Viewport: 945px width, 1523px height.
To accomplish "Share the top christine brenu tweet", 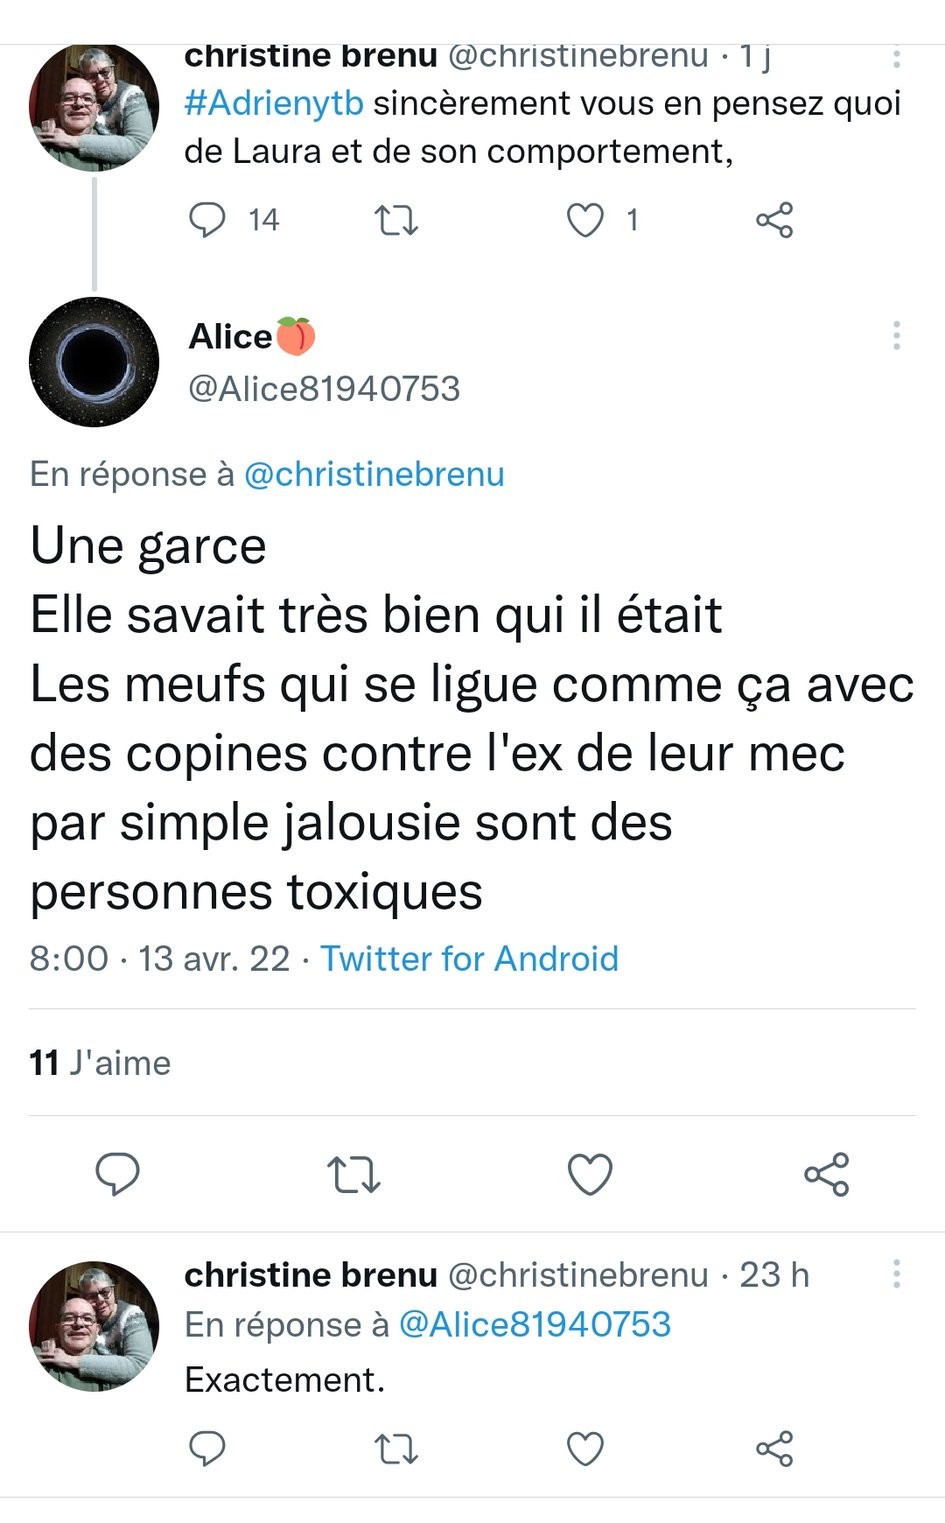I will click(x=774, y=220).
